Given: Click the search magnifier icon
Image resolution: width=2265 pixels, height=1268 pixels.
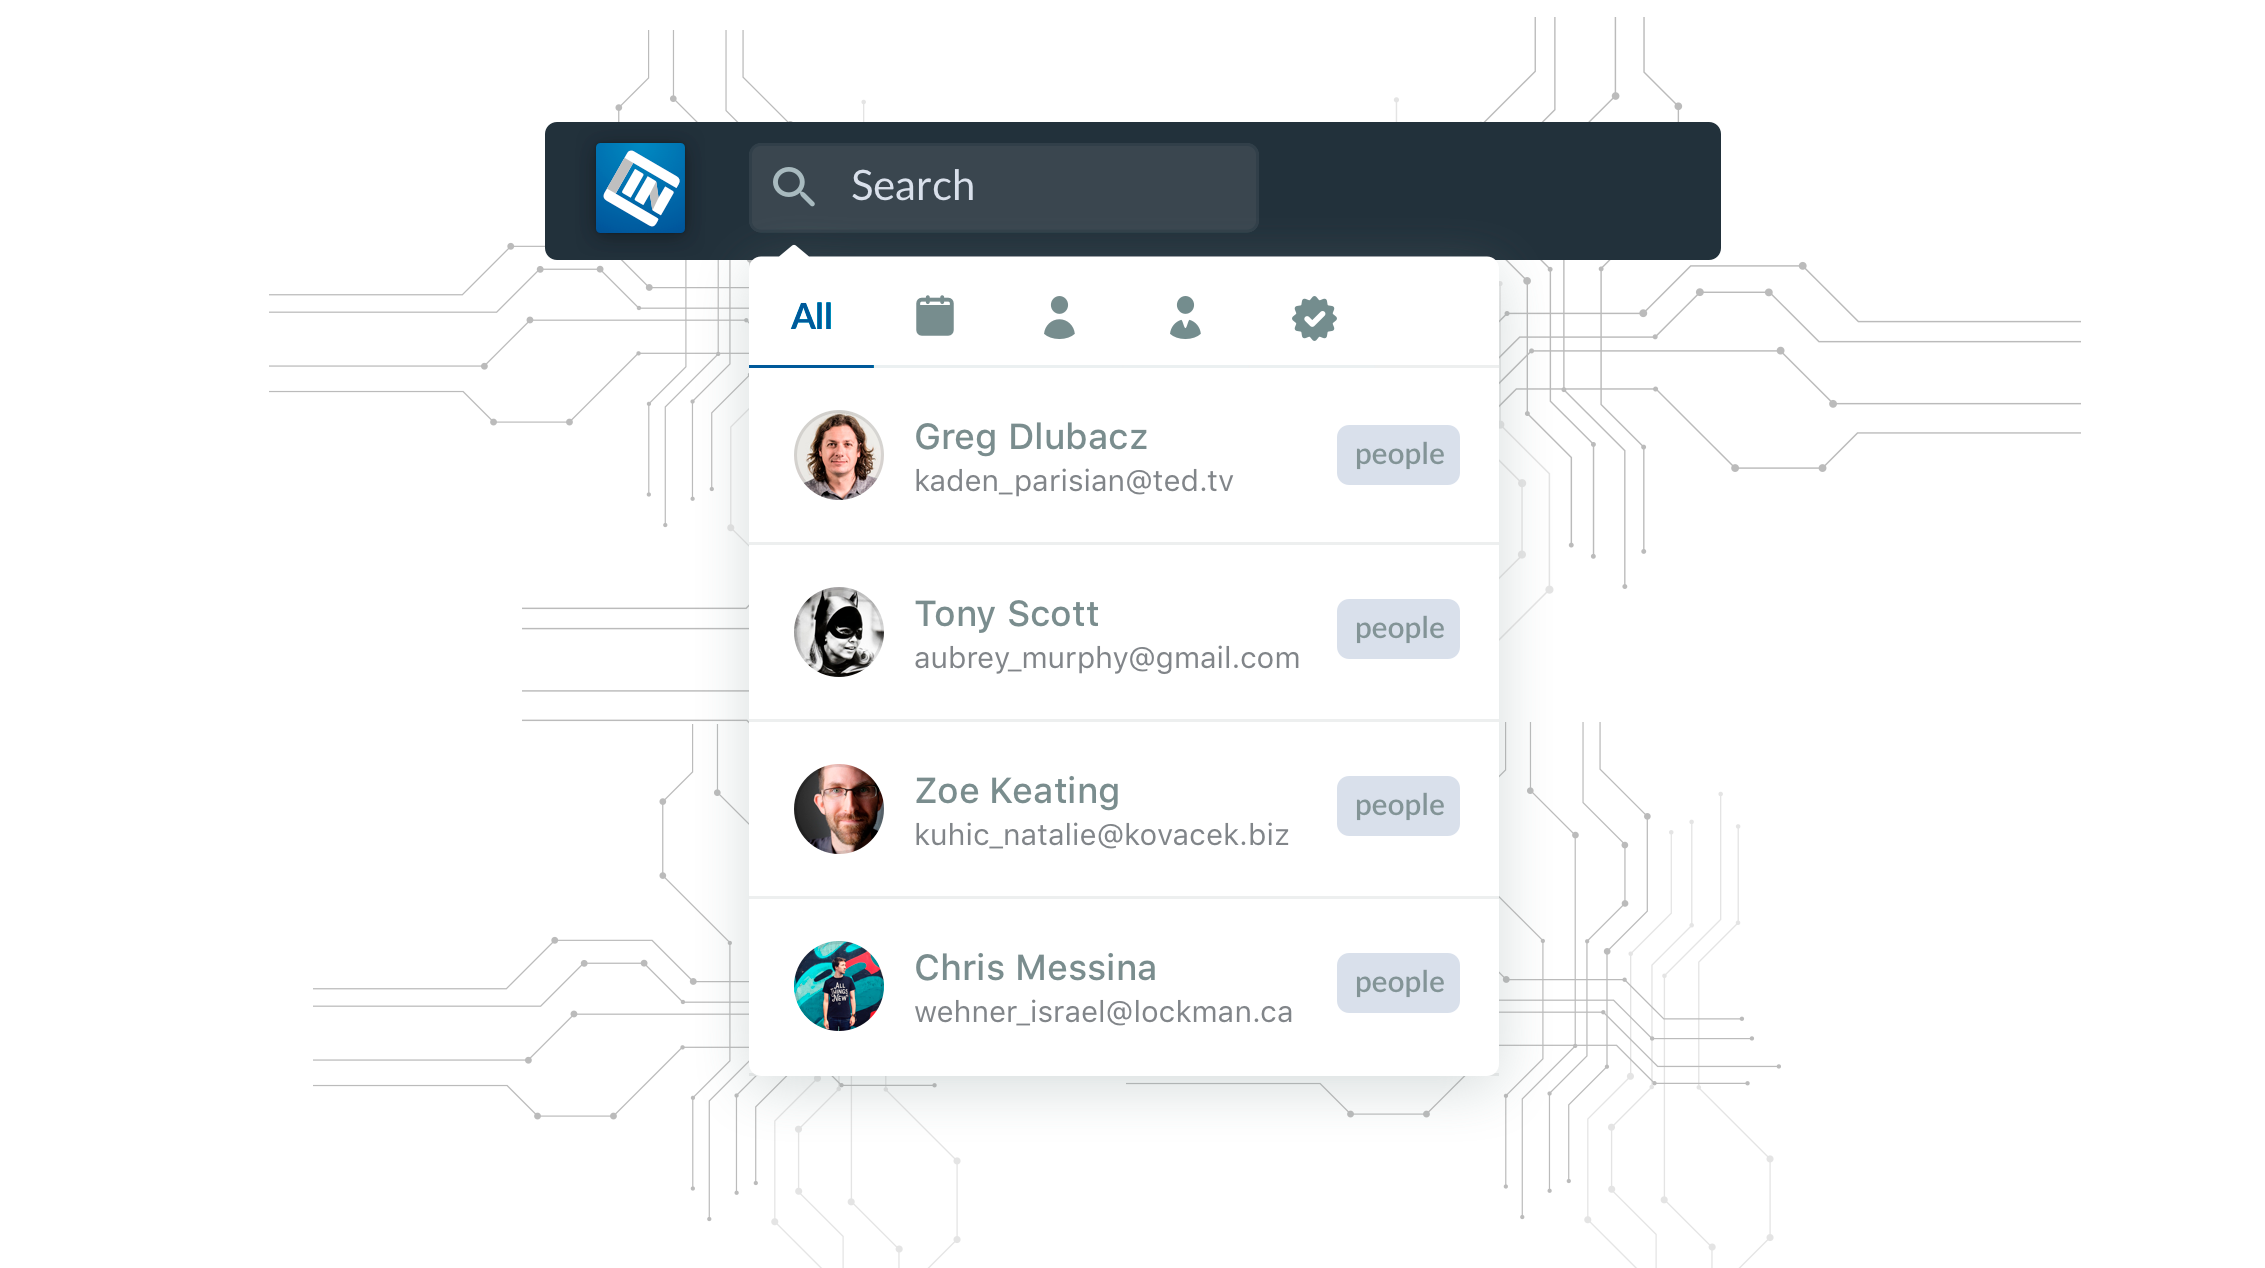Looking at the screenshot, I should click(x=793, y=185).
